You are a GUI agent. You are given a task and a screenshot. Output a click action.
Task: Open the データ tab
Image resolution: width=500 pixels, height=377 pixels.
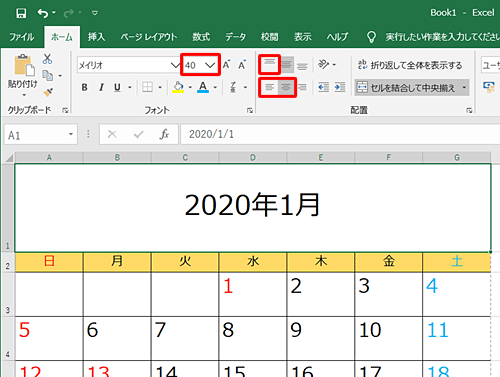click(x=235, y=37)
